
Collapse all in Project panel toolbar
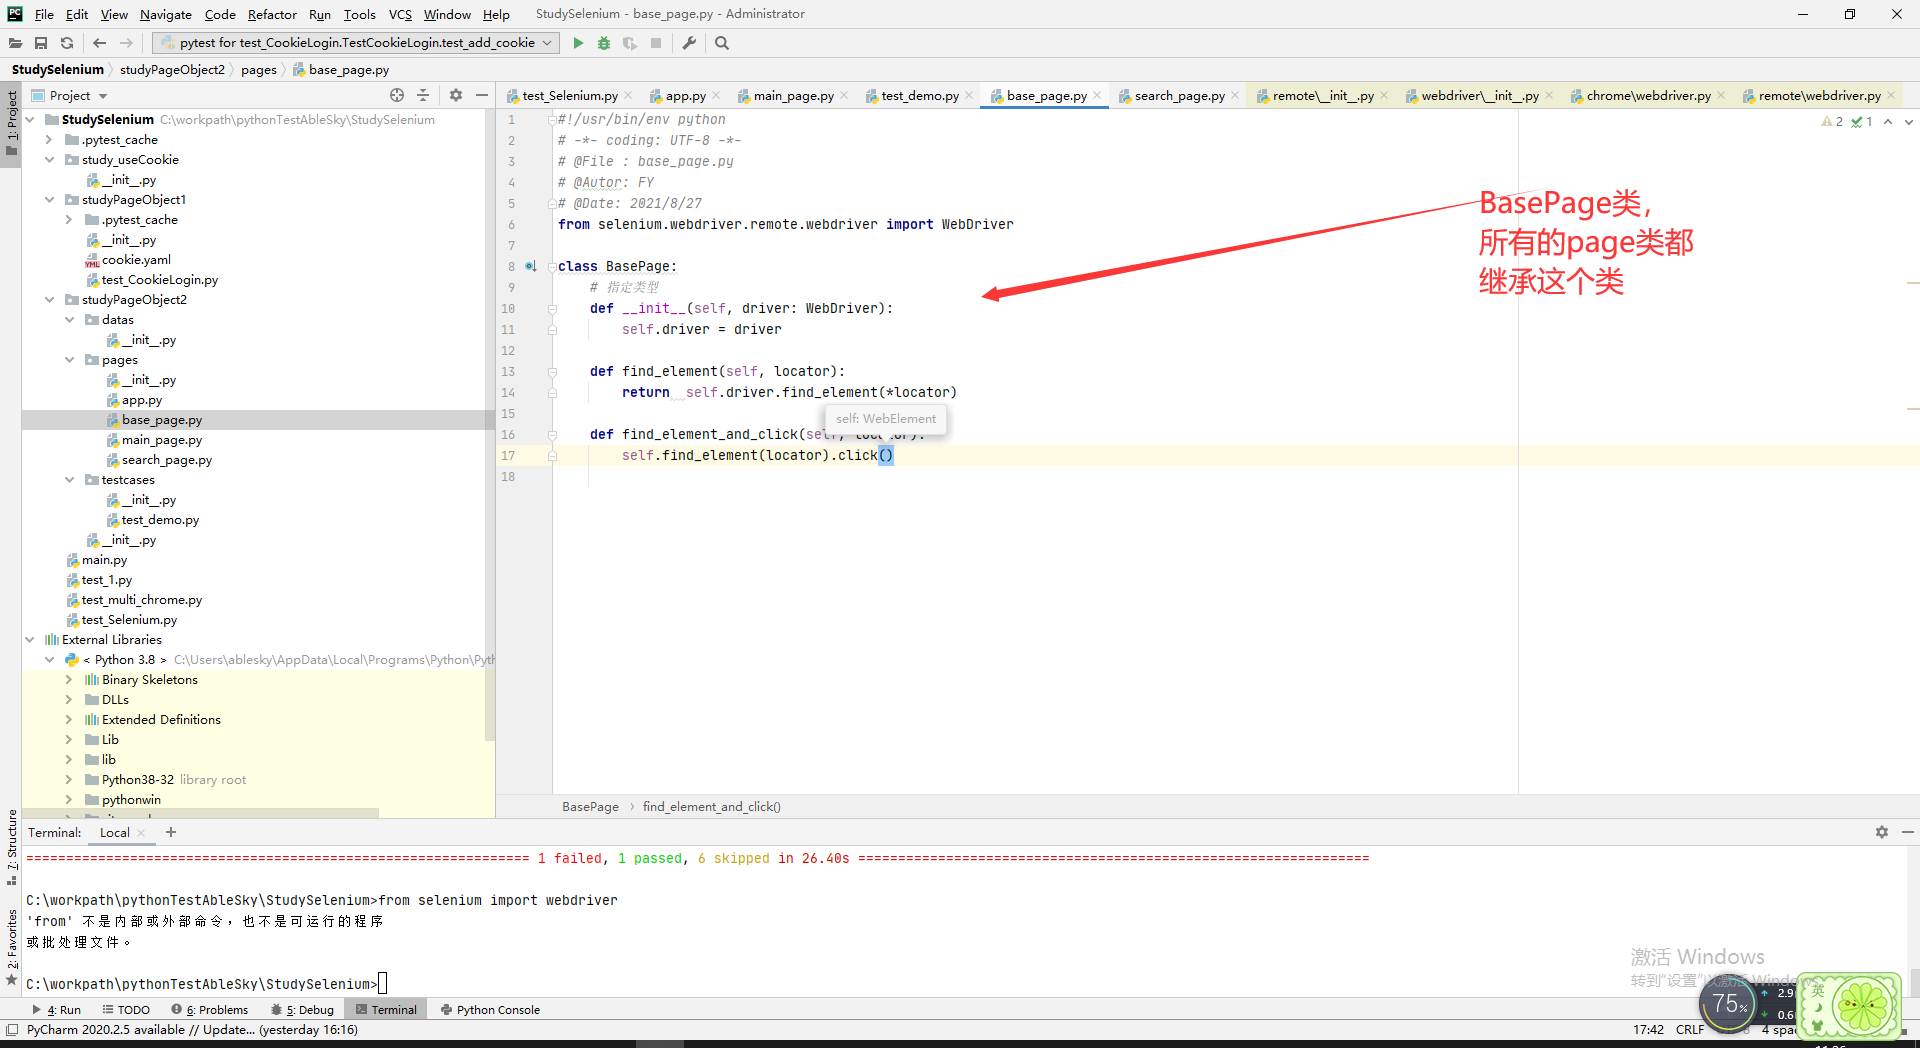pos(423,95)
